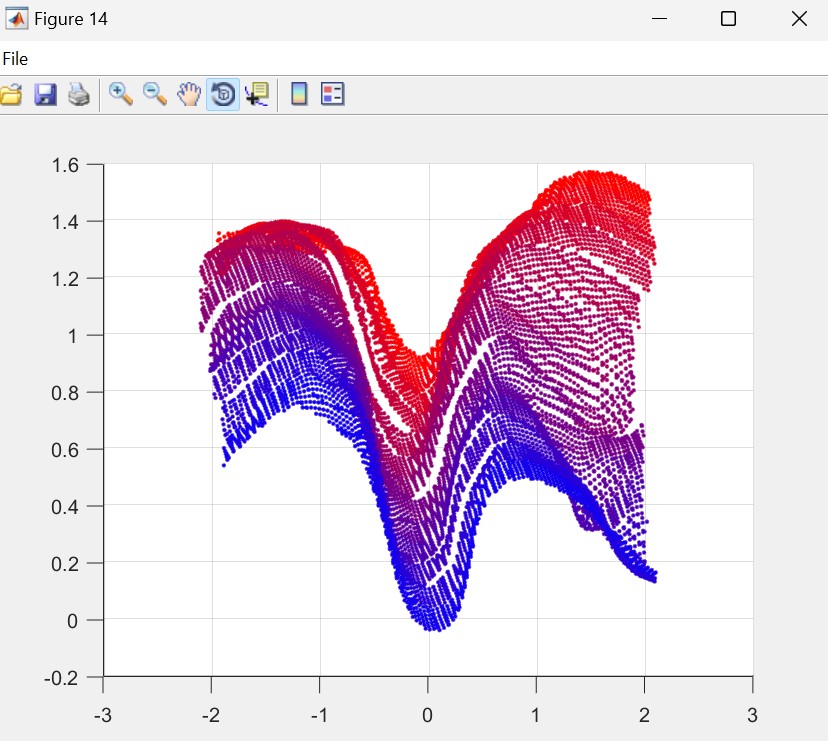
Task: Enable the Pan hand tool
Action: [x=189, y=95]
